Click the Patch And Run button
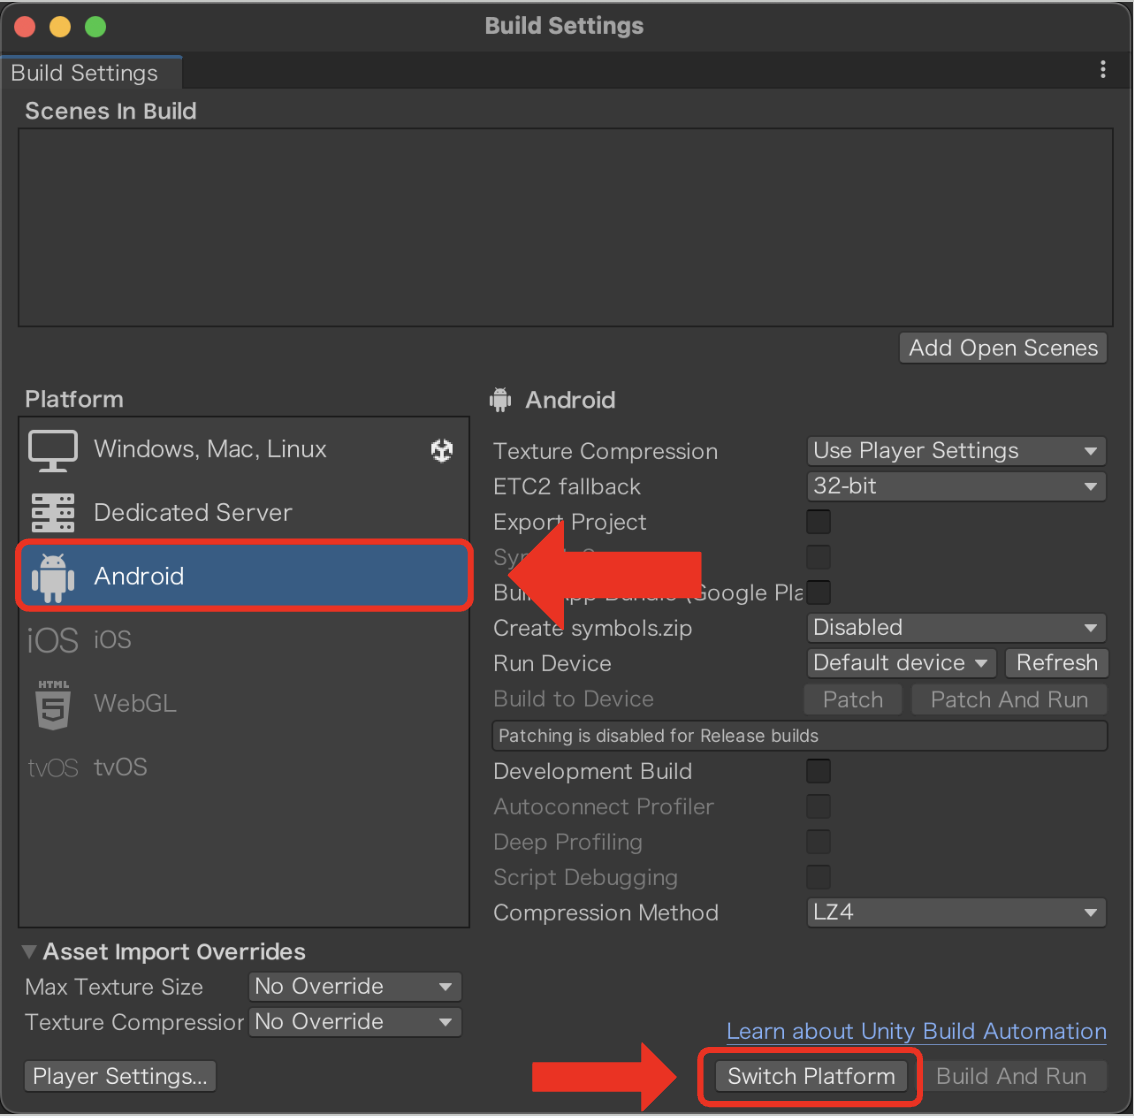Screen dimensions: 1134x1118 (x=1009, y=700)
